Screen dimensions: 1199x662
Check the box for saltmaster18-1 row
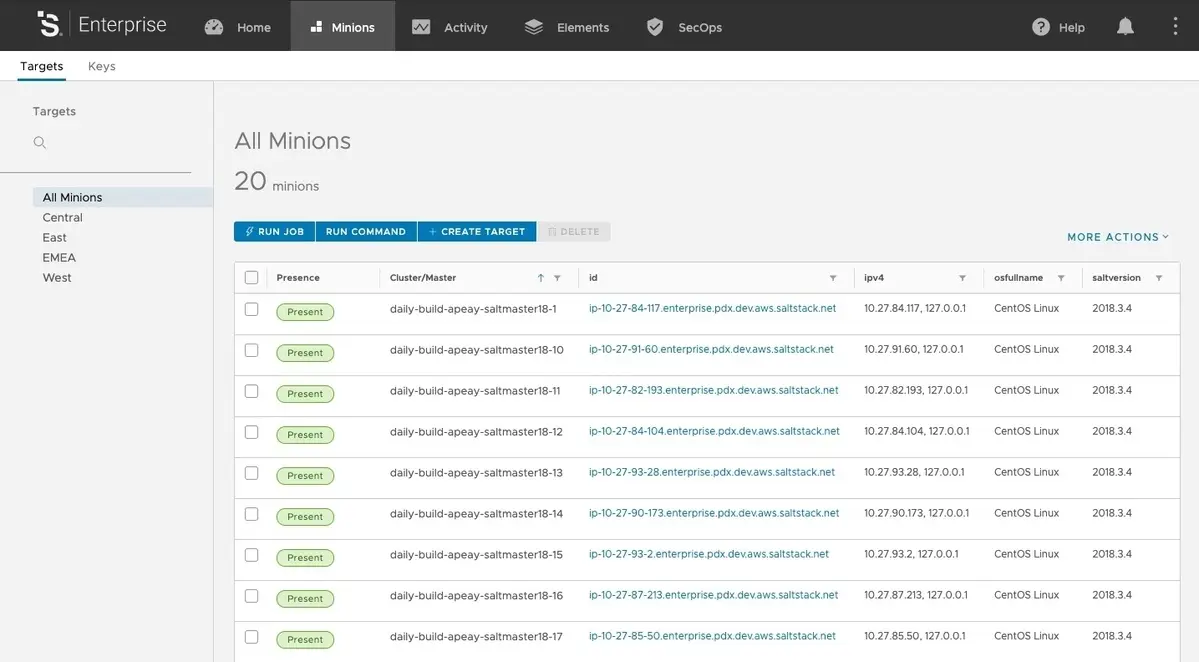point(252,310)
